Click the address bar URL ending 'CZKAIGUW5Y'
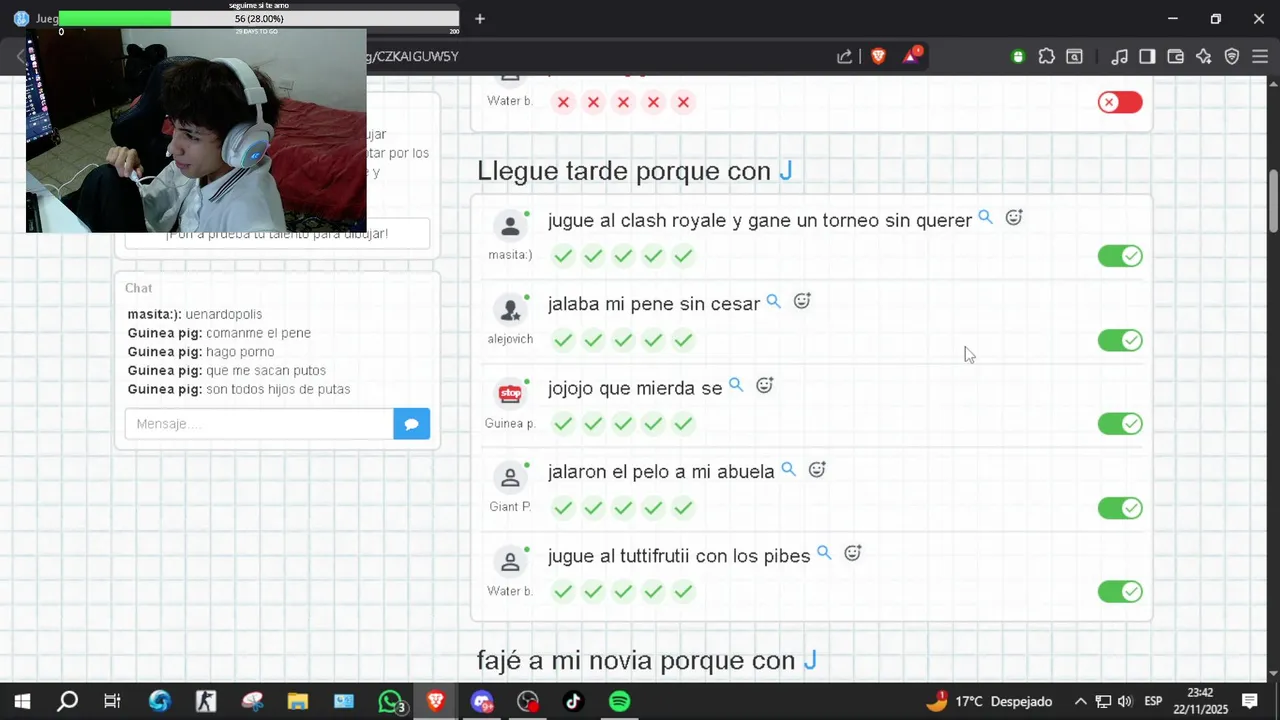This screenshot has width=1280, height=720. 412,56
